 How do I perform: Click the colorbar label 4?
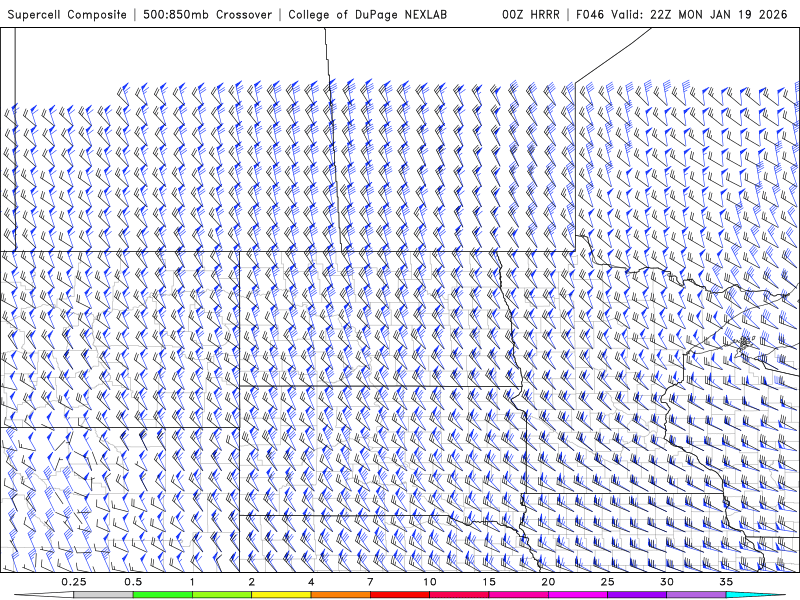pos(311,582)
